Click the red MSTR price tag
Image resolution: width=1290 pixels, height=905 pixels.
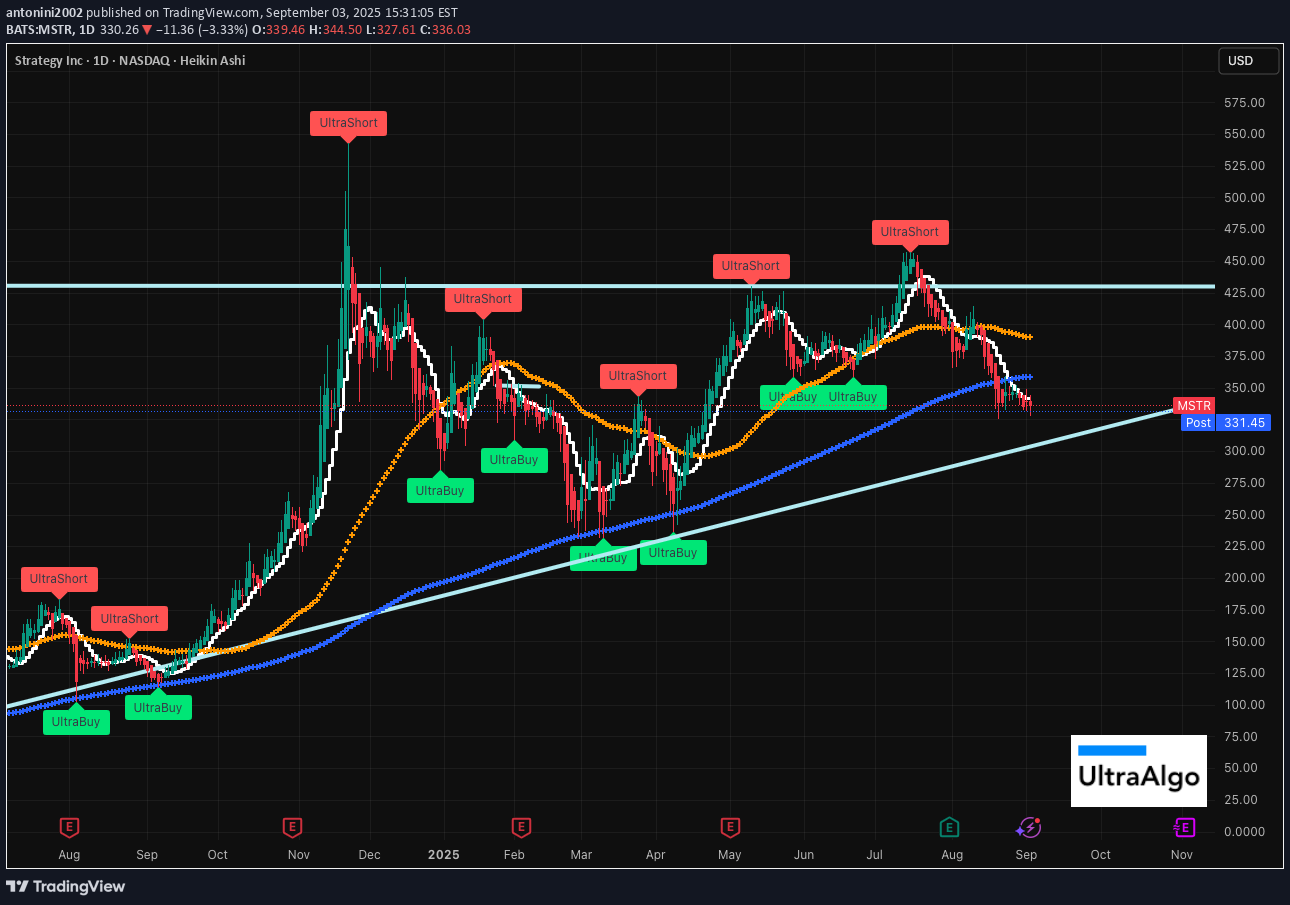1194,406
